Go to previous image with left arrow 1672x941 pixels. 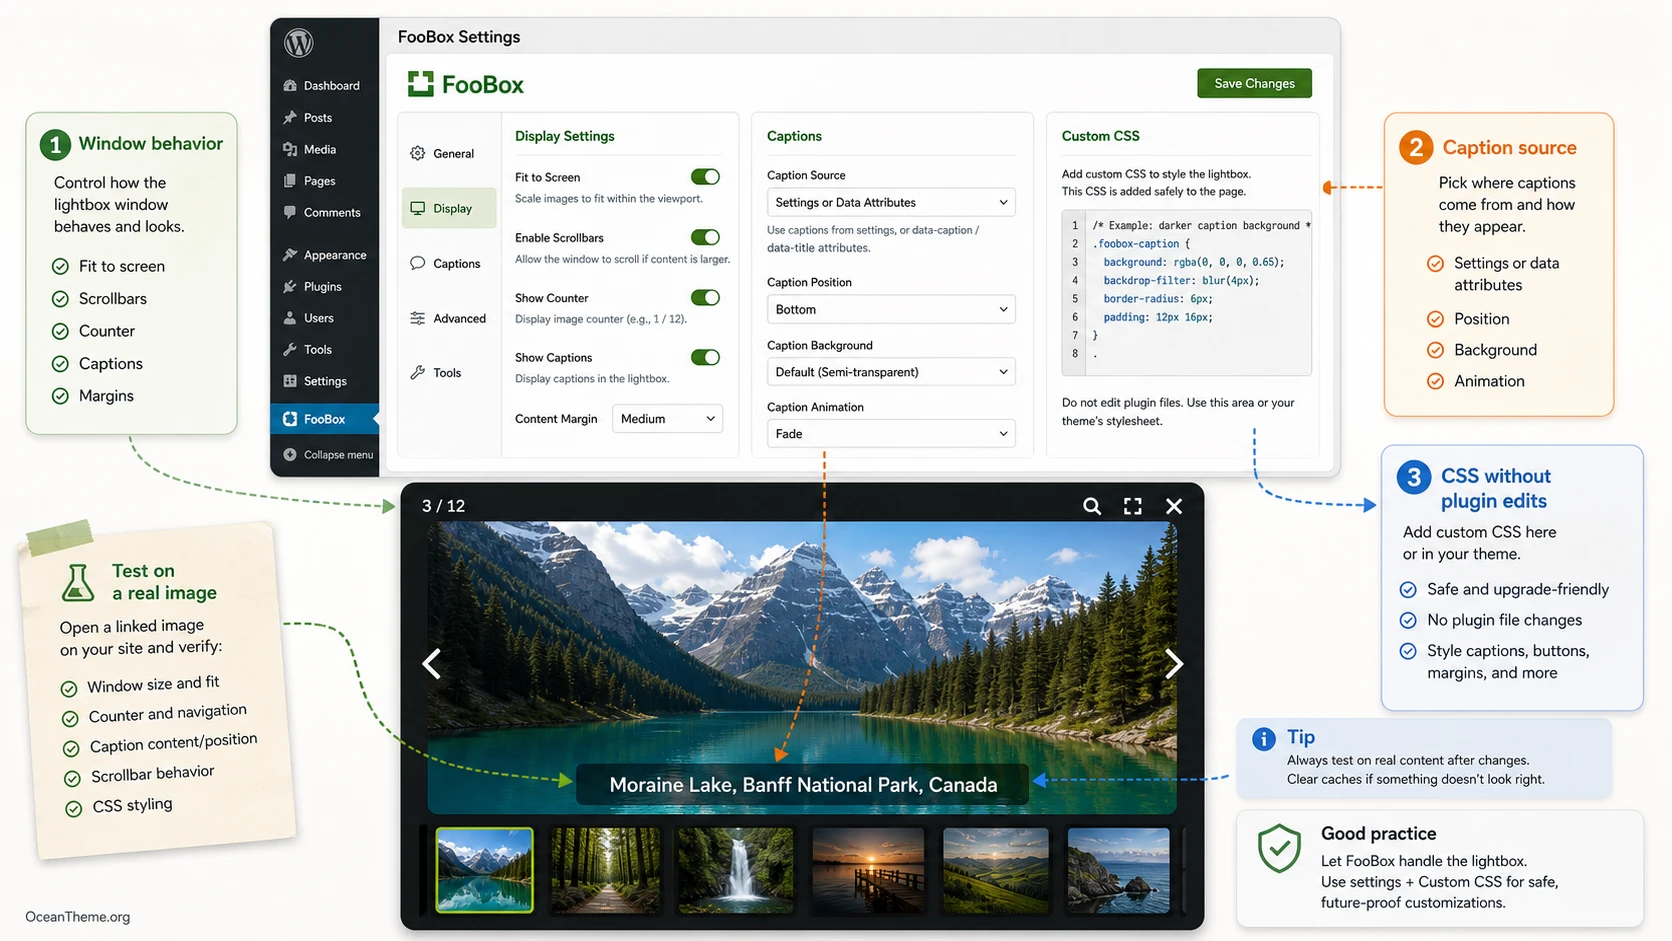(432, 664)
